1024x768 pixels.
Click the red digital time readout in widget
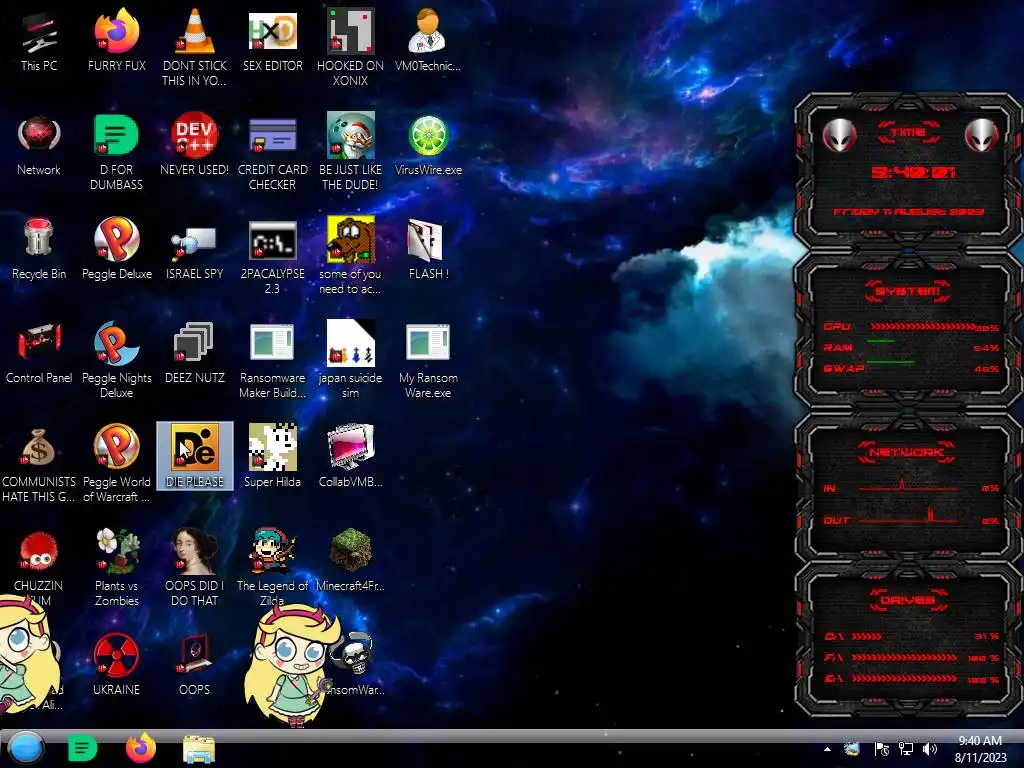coord(913,172)
